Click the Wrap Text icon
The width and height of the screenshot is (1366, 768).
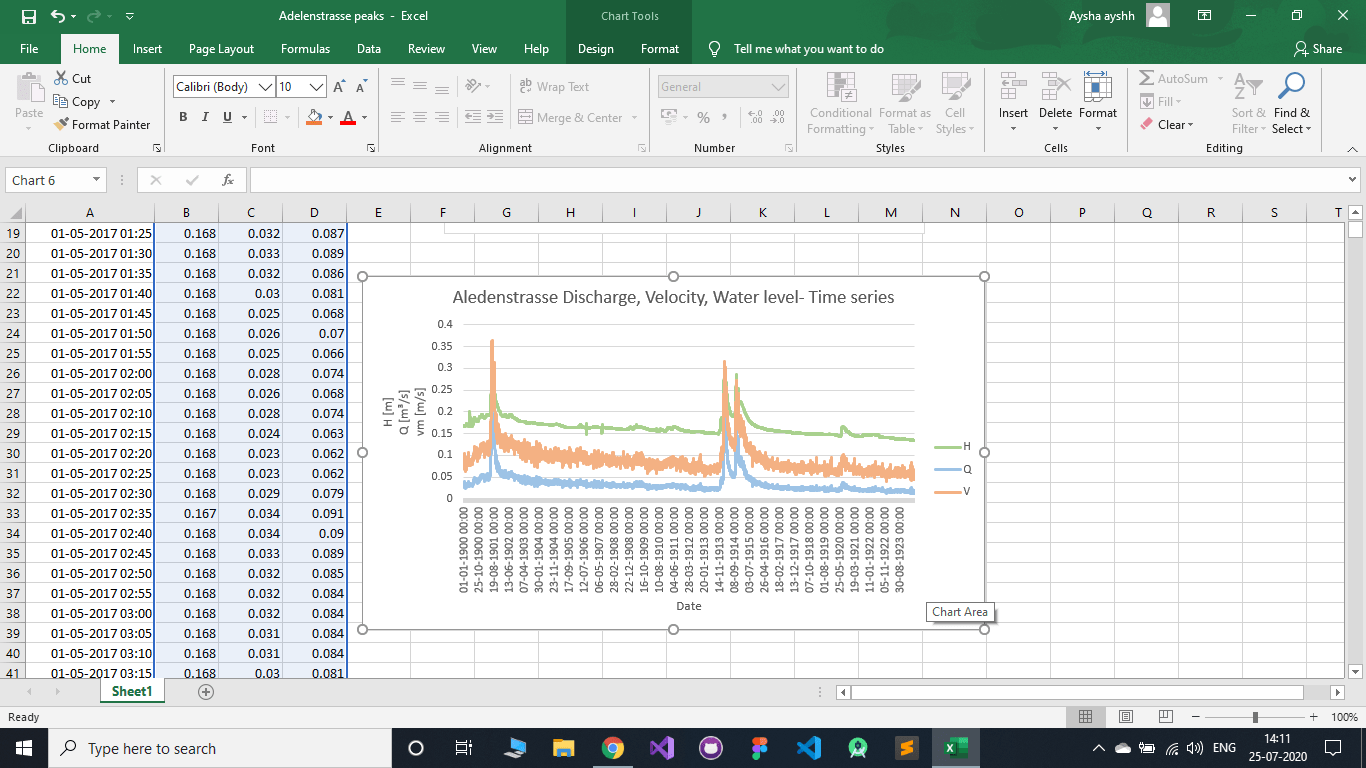pos(551,86)
